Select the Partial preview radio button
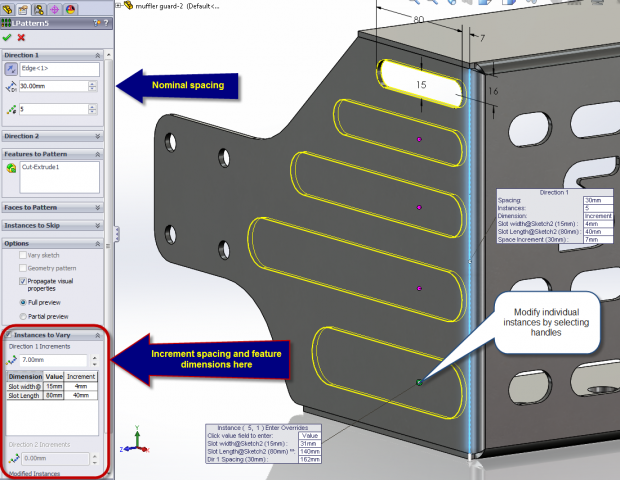The height and width of the screenshot is (480, 620). [23, 316]
